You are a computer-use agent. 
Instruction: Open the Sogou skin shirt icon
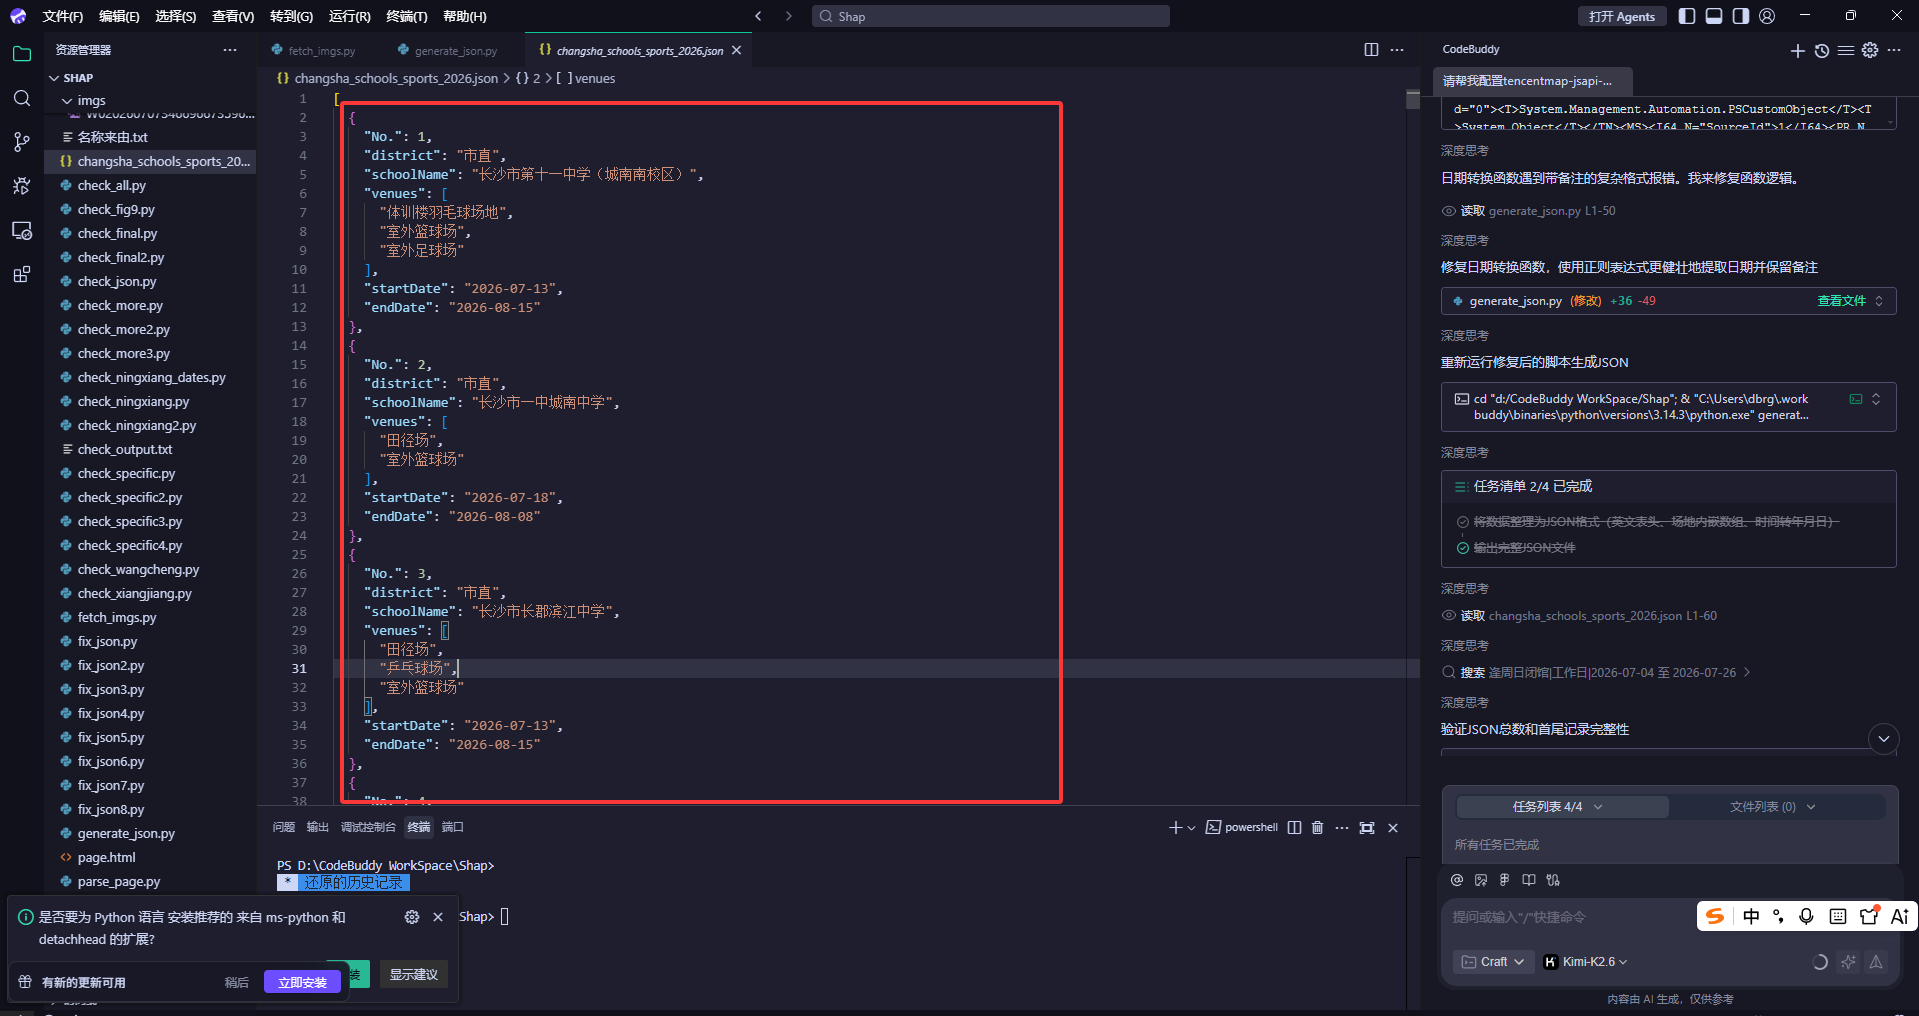pyautogui.click(x=1868, y=916)
